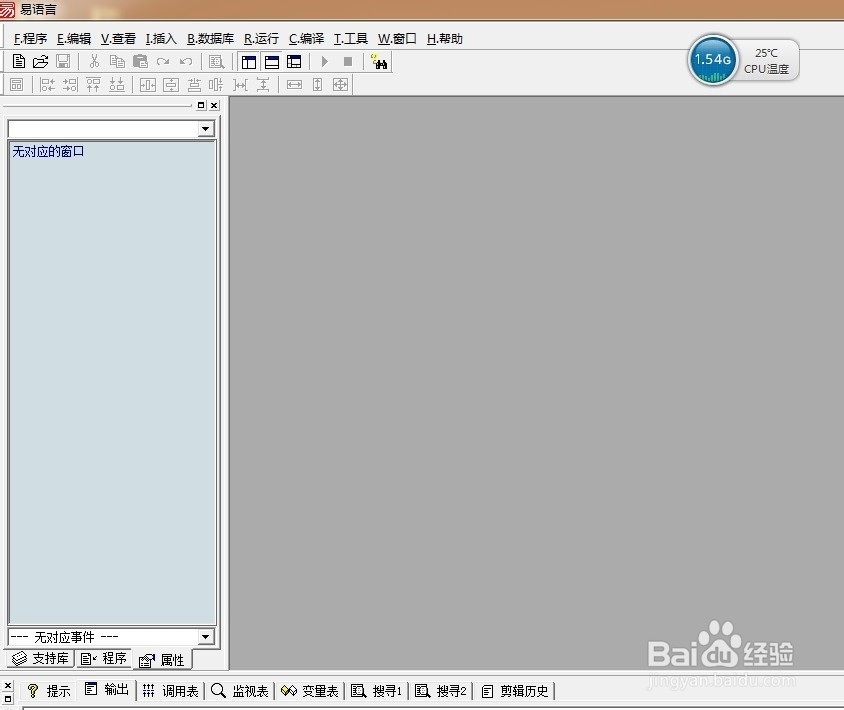
Task: Open the 剪辑历史 bottom tab
Action: (x=515, y=691)
